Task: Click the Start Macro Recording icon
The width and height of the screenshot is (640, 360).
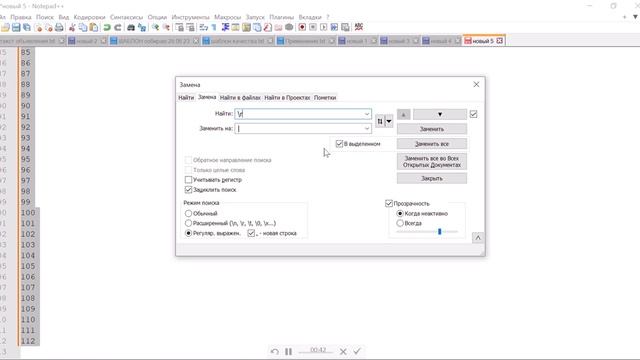Action: pyautogui.click(x=302, y=27)
